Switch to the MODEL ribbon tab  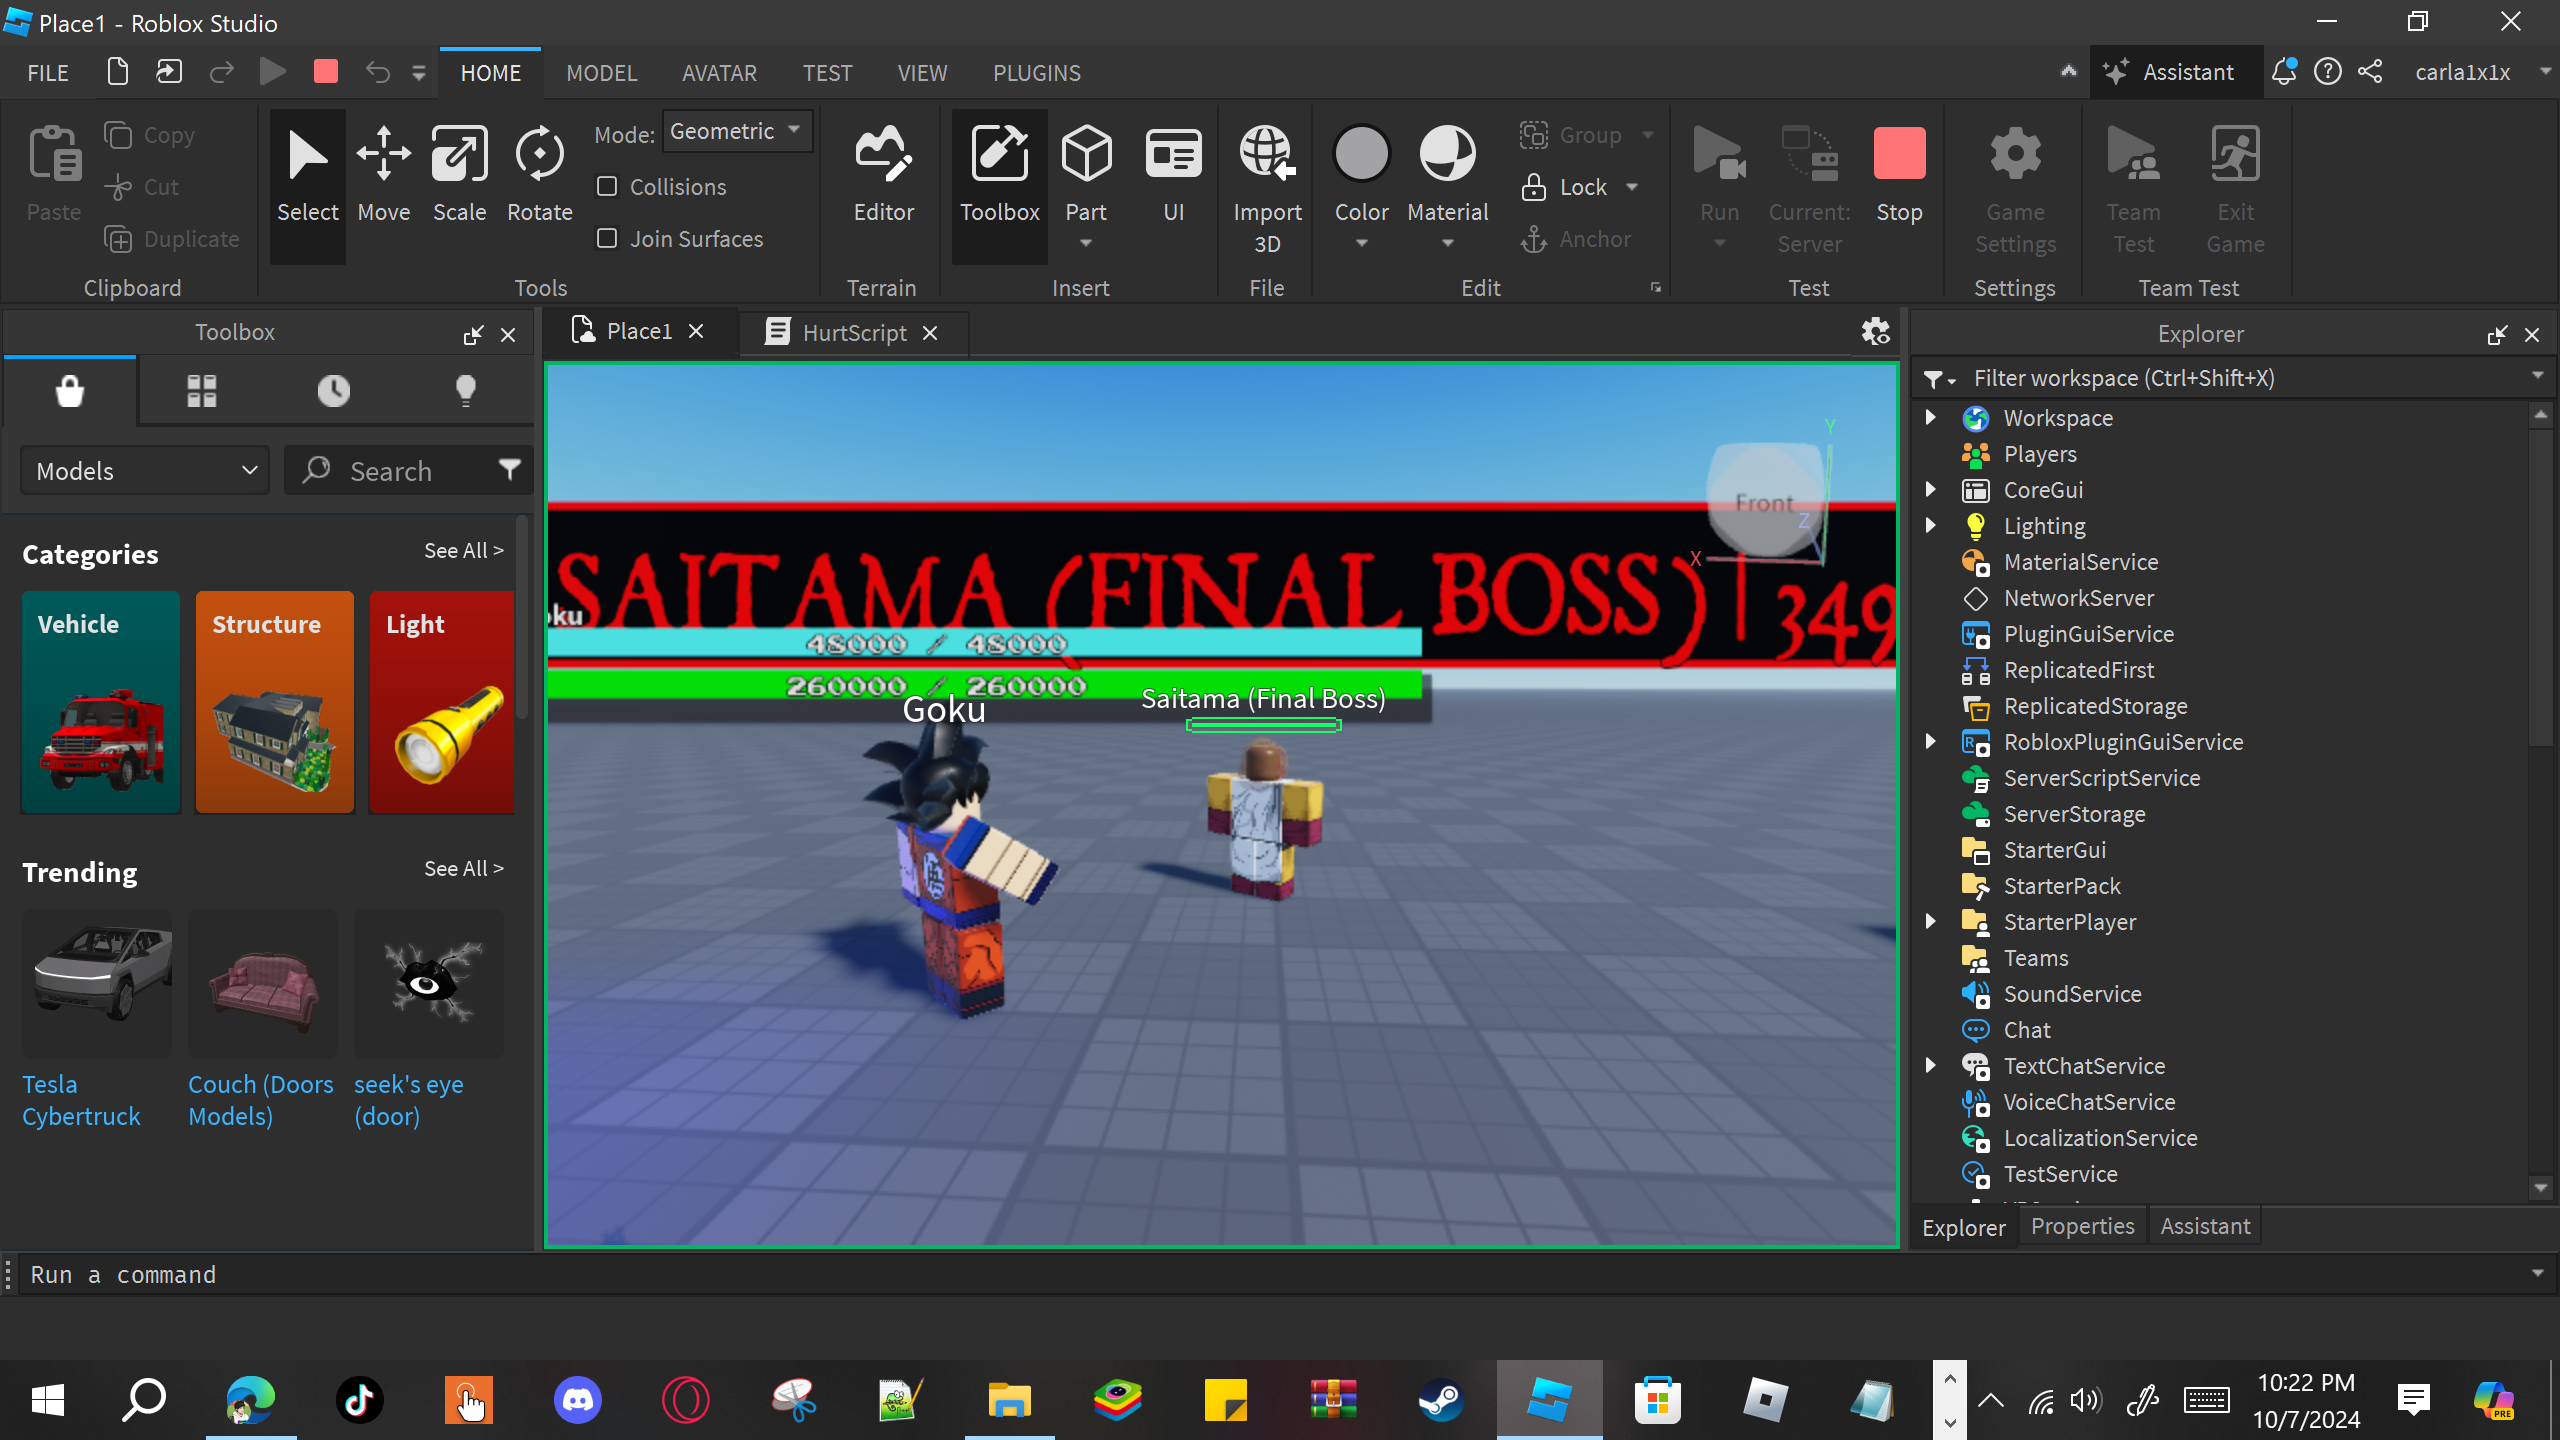[x=601, y=73]
